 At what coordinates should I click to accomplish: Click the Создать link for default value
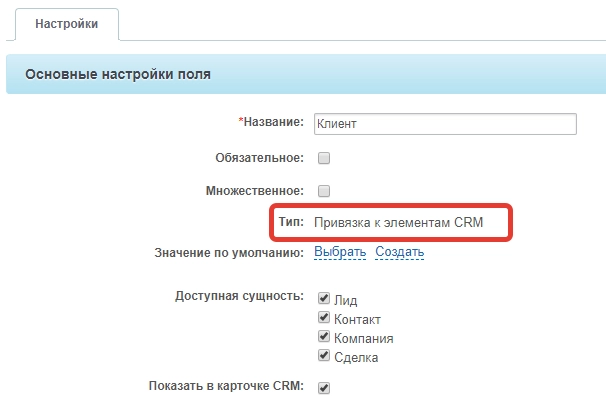[x=400, y=252]
